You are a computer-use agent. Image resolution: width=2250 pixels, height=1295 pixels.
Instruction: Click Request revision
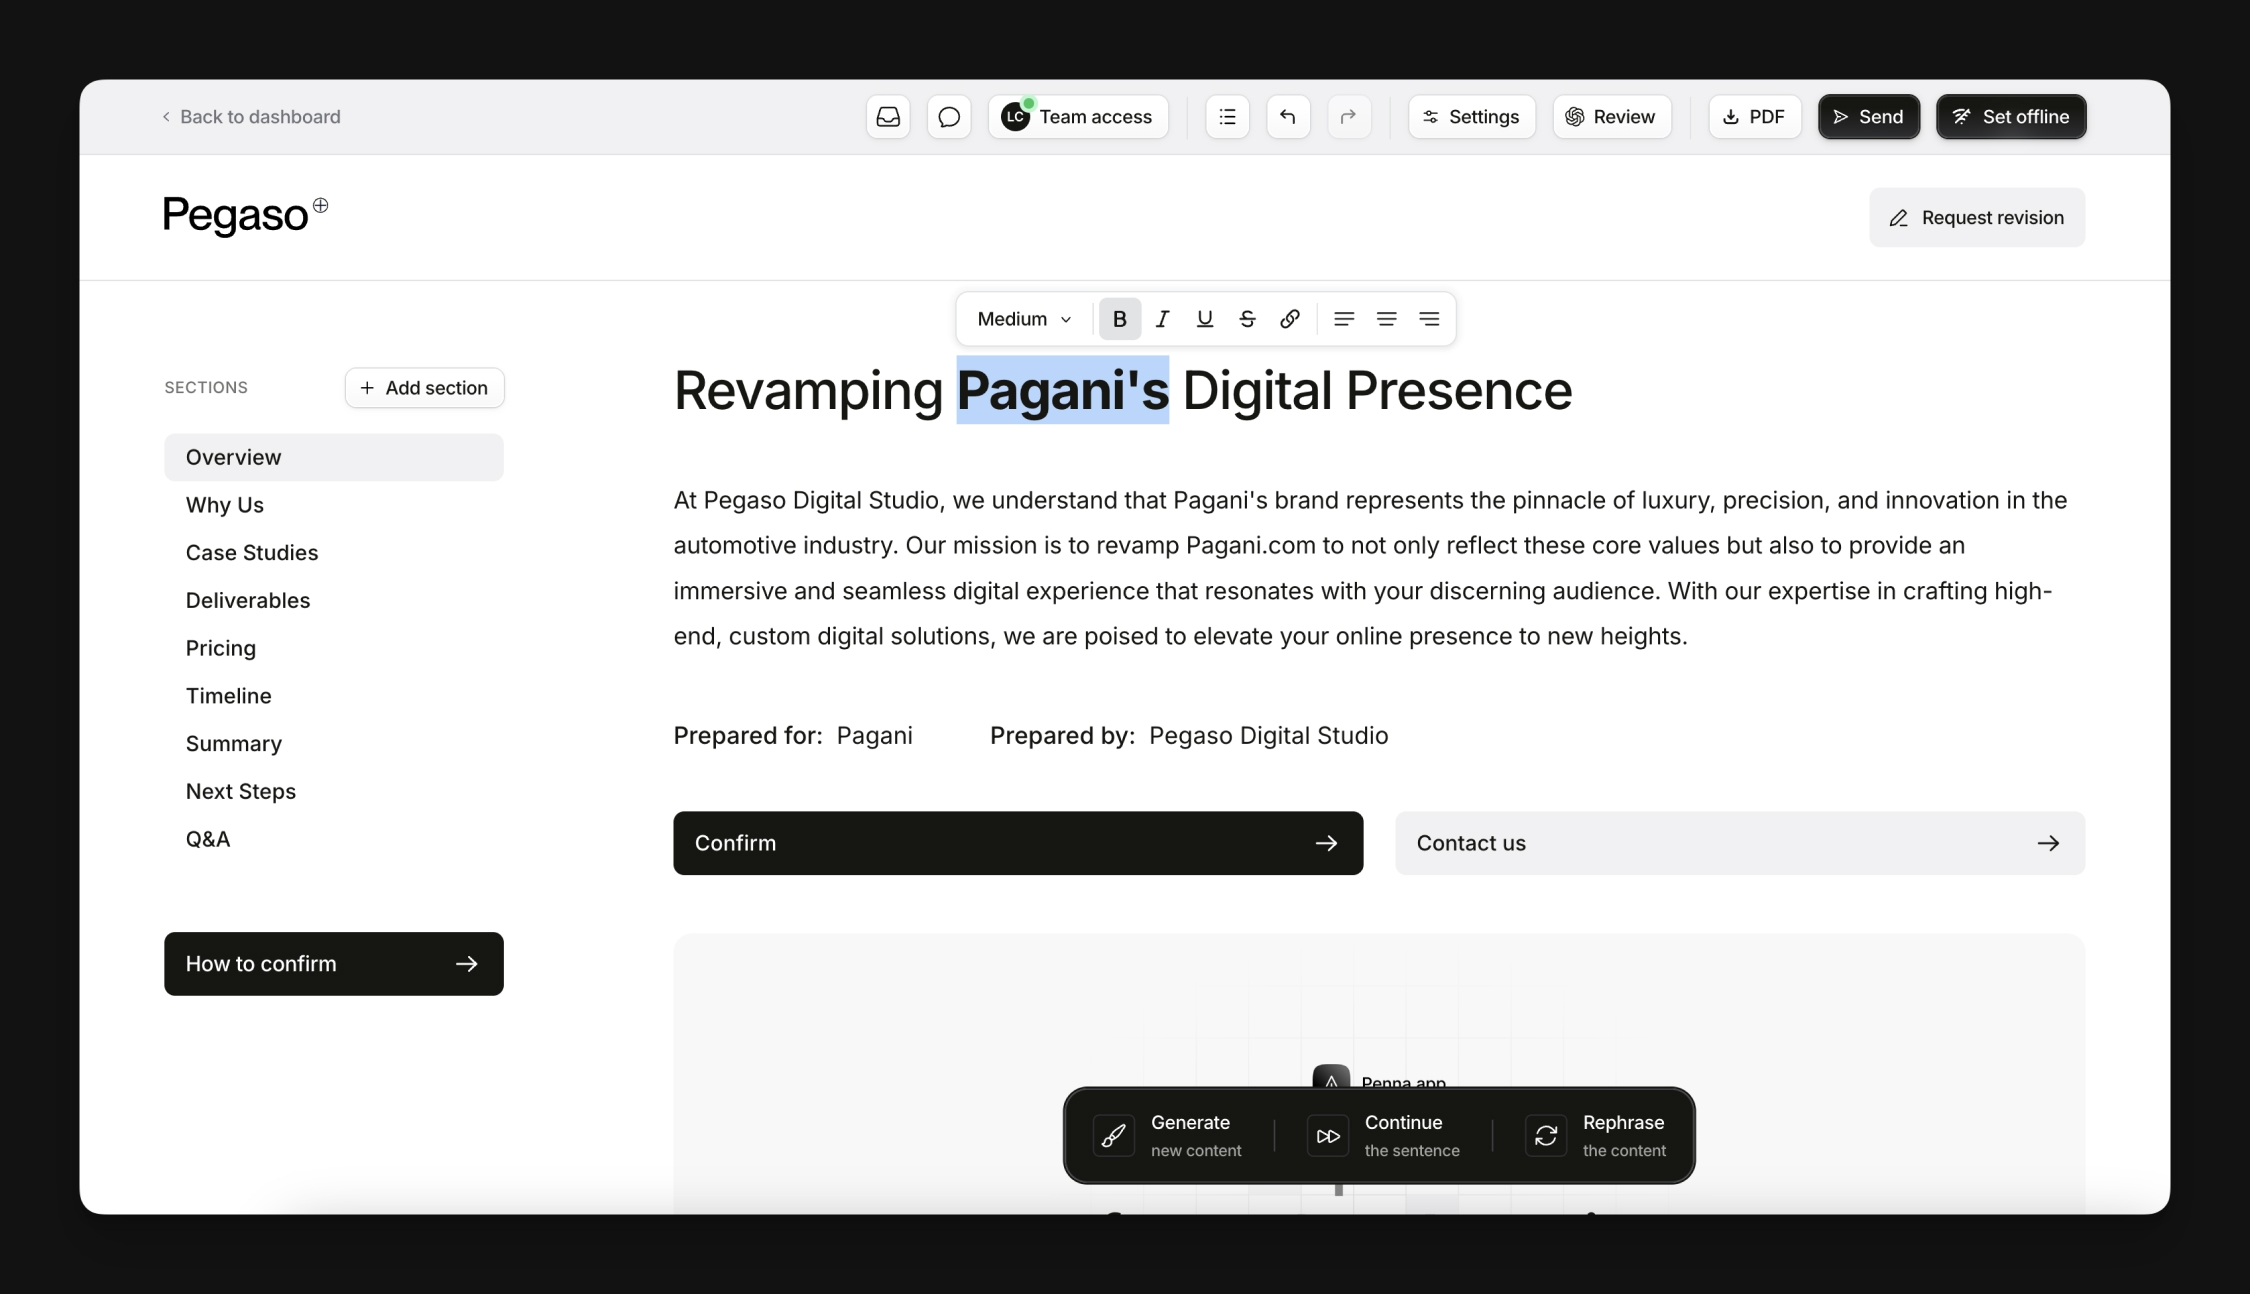coord(1977,218)
